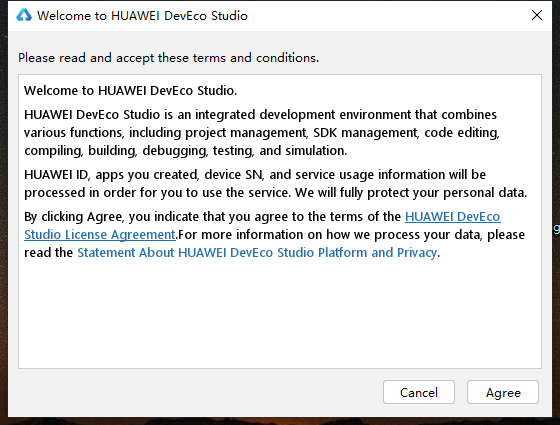Click the paragraph describing the integrated development environment
This screenshot has height=425, width=560.
tap(262, 132)
